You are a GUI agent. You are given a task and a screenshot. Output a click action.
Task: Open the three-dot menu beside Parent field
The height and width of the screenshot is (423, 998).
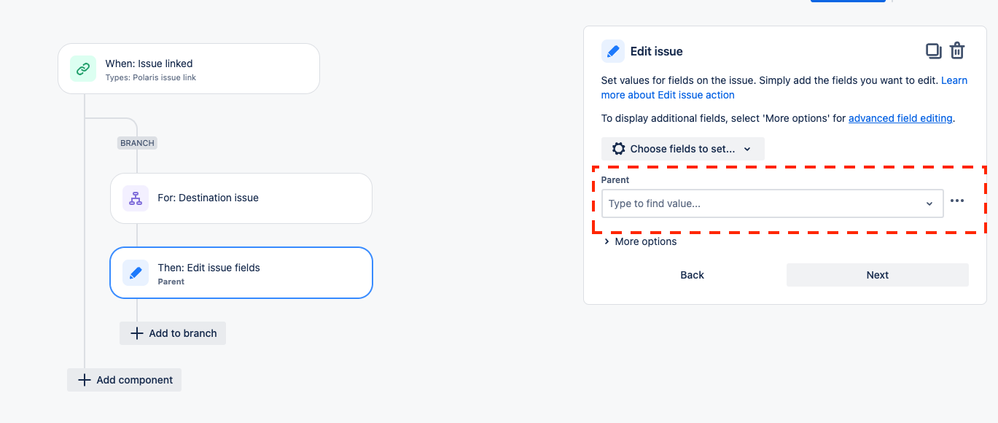(x=957, y=201)
